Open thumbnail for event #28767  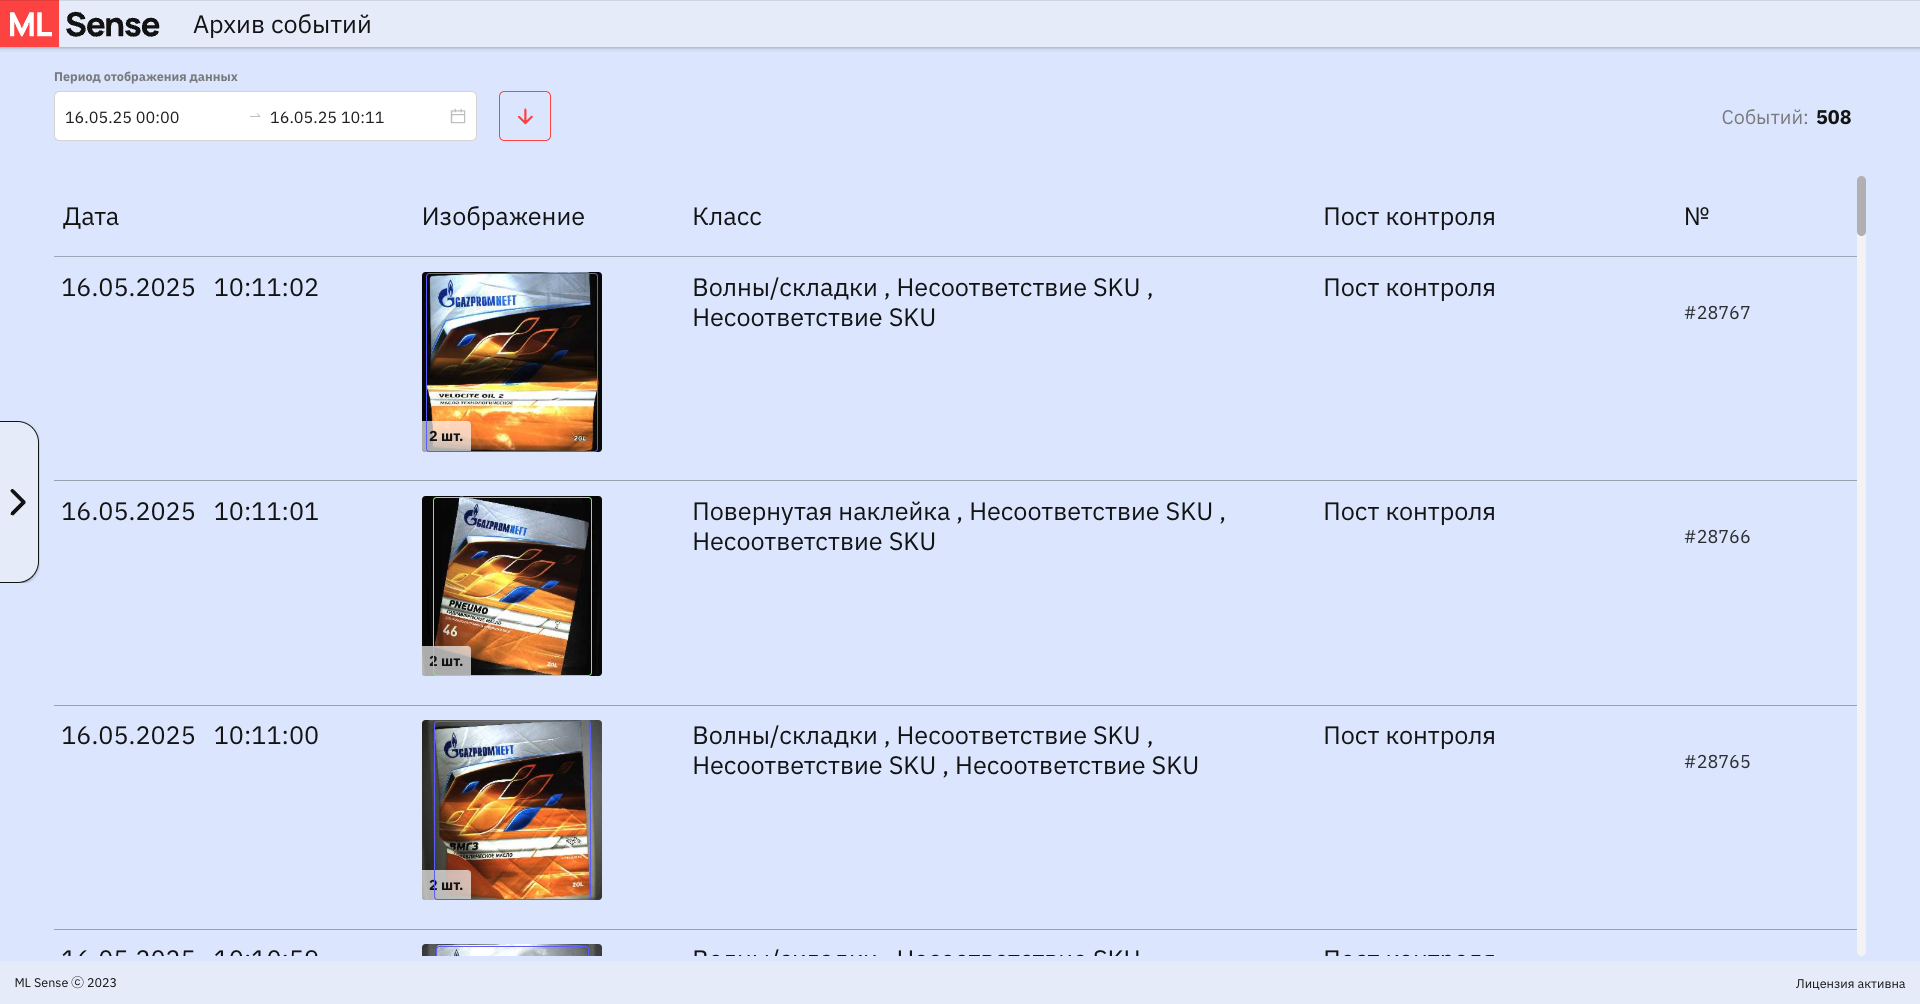click(512, 362)
